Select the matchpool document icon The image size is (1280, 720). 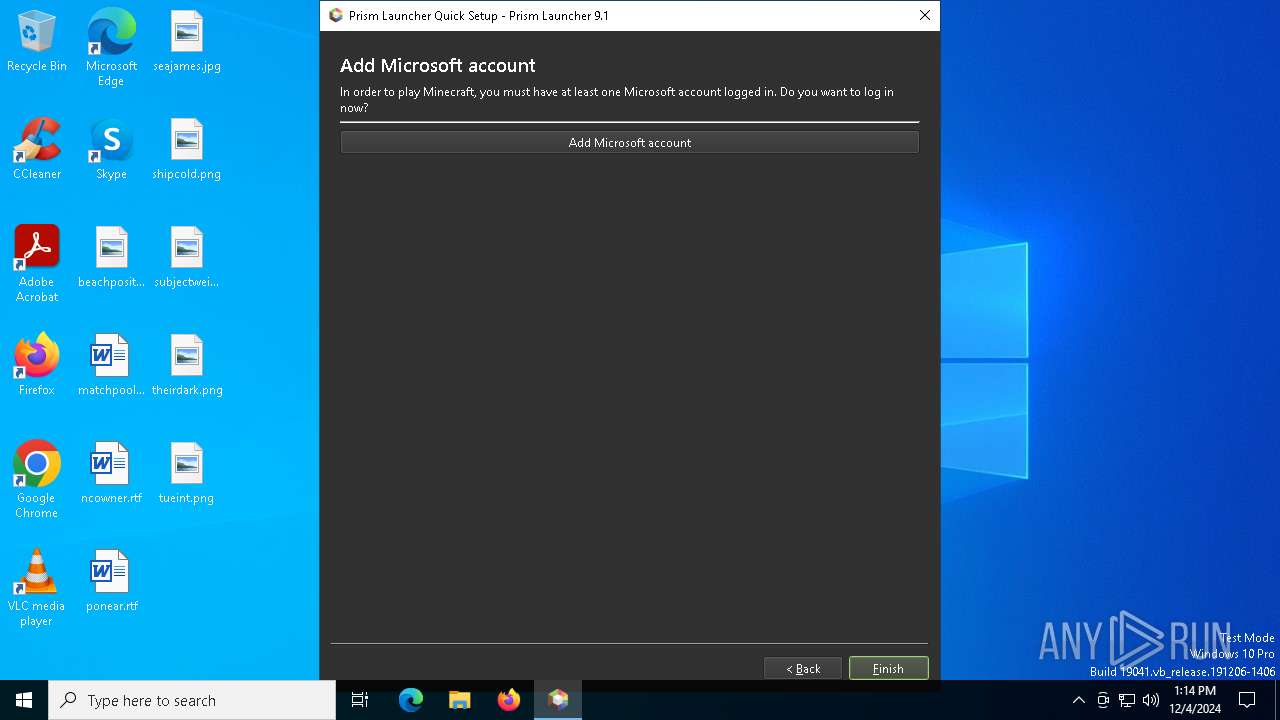click(111, 366)
